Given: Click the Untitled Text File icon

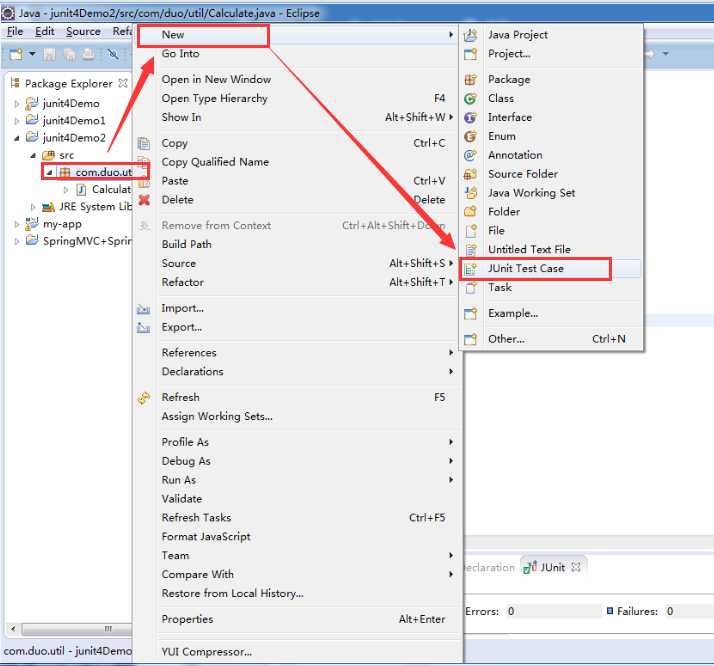Looking at the screenshot, I should [470, 249].
